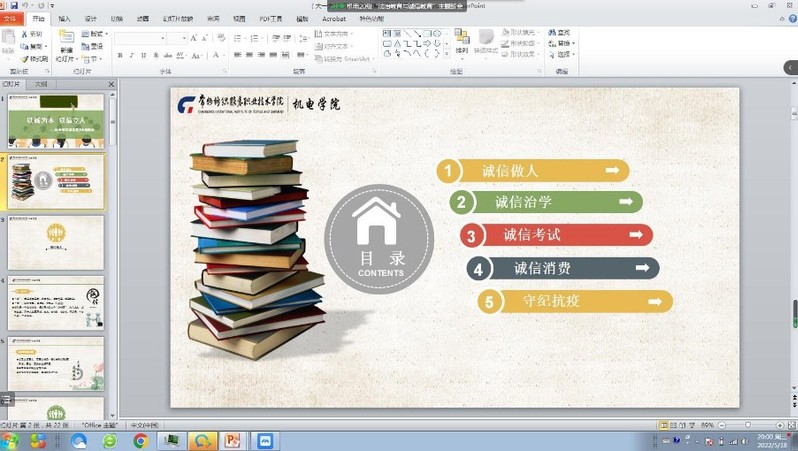
Task: Undo last action in quick access toolbar
Action: 25,6
